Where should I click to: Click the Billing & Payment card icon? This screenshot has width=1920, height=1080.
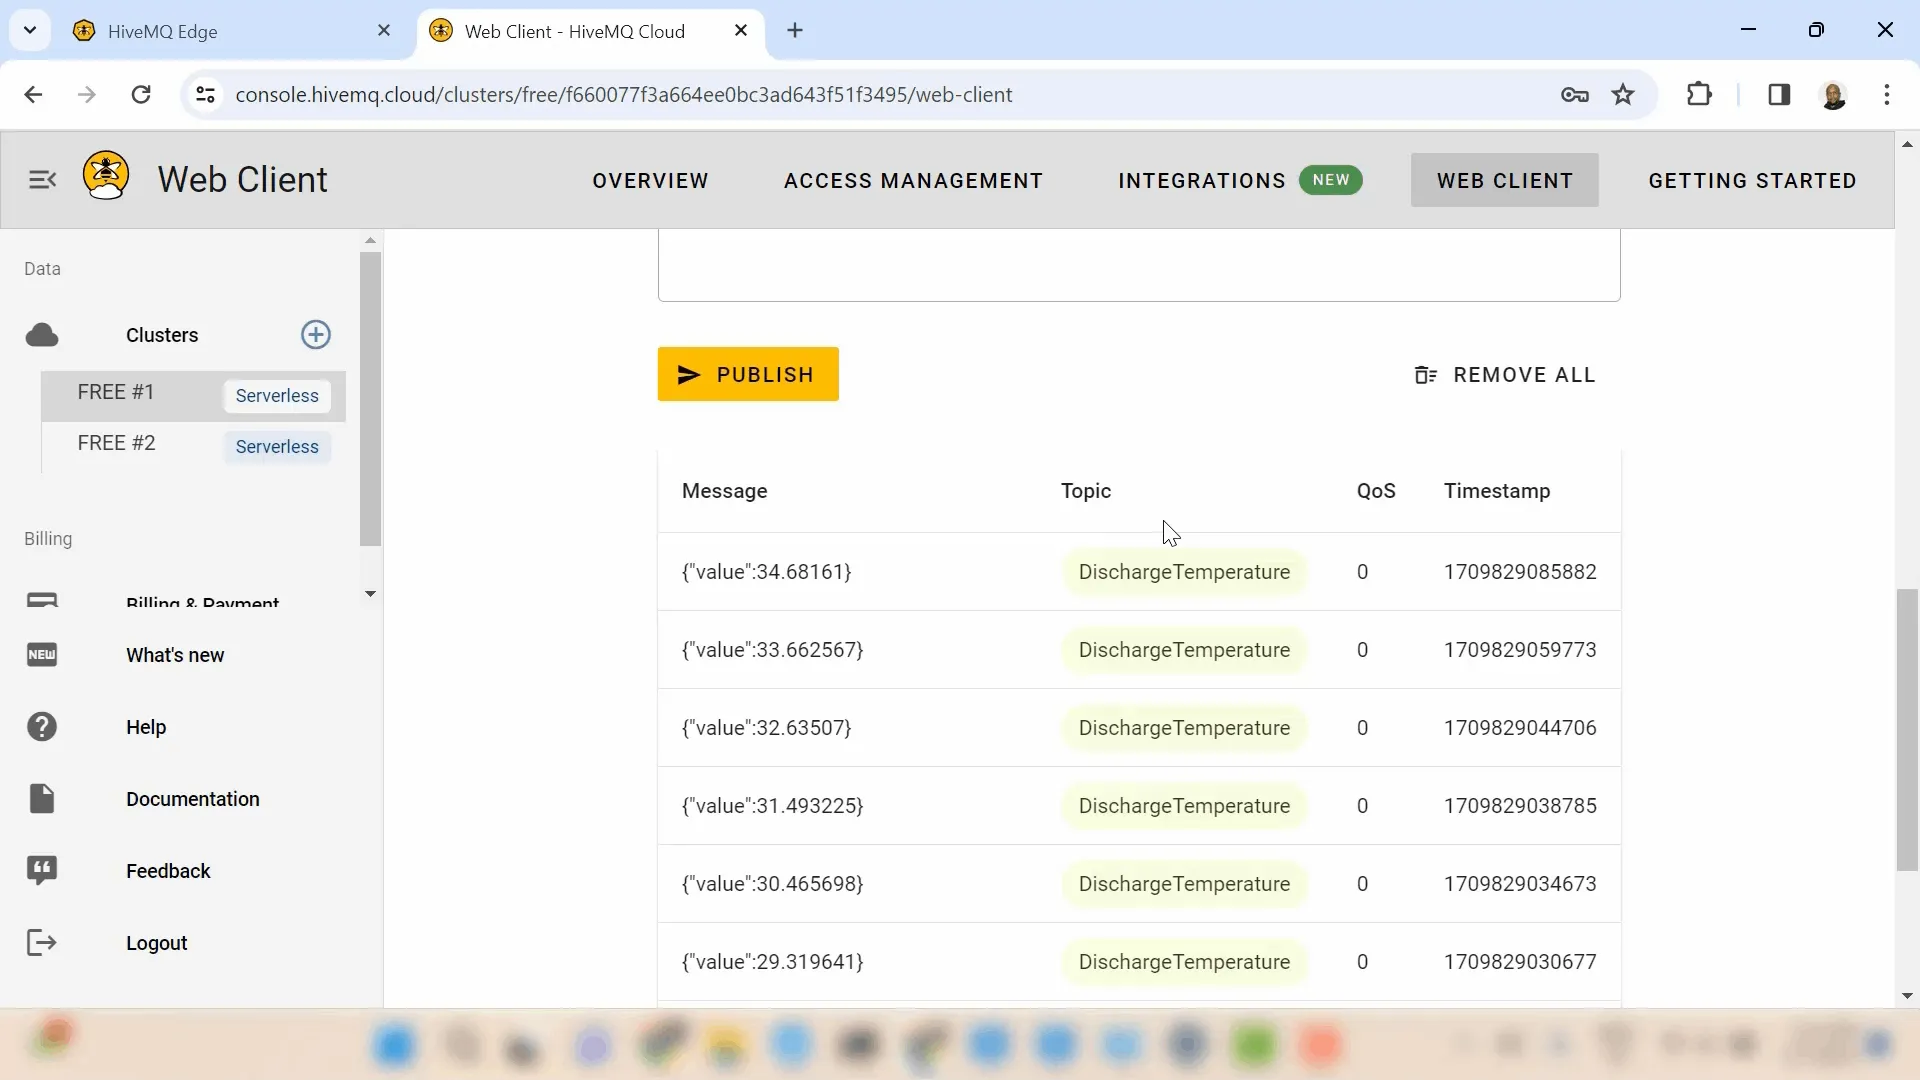42,600
